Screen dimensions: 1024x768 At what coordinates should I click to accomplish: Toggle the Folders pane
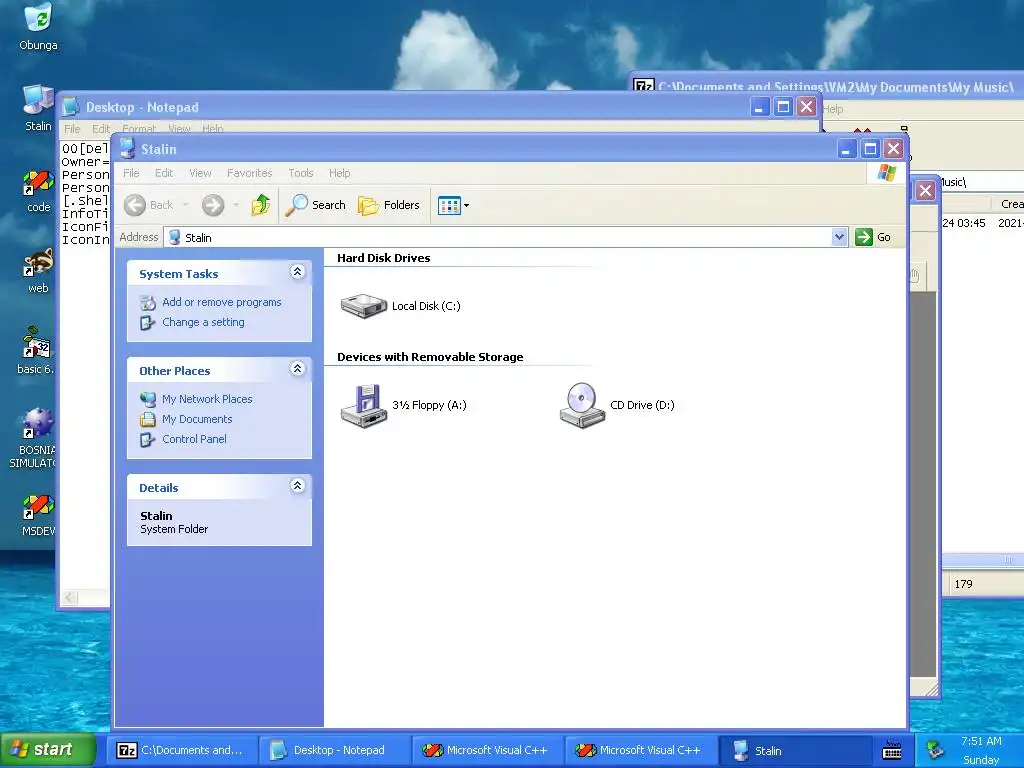coord(389,205)
